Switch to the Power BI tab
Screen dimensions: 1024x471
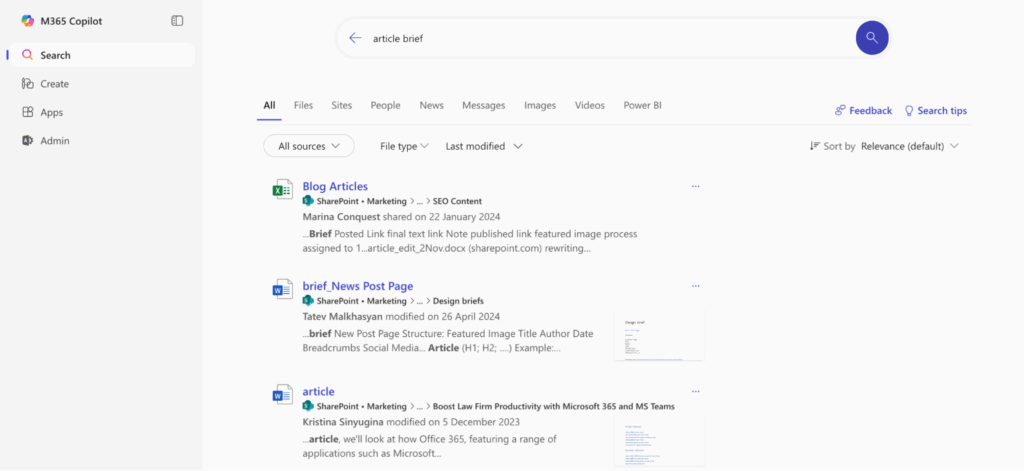[x=643, y=105]
